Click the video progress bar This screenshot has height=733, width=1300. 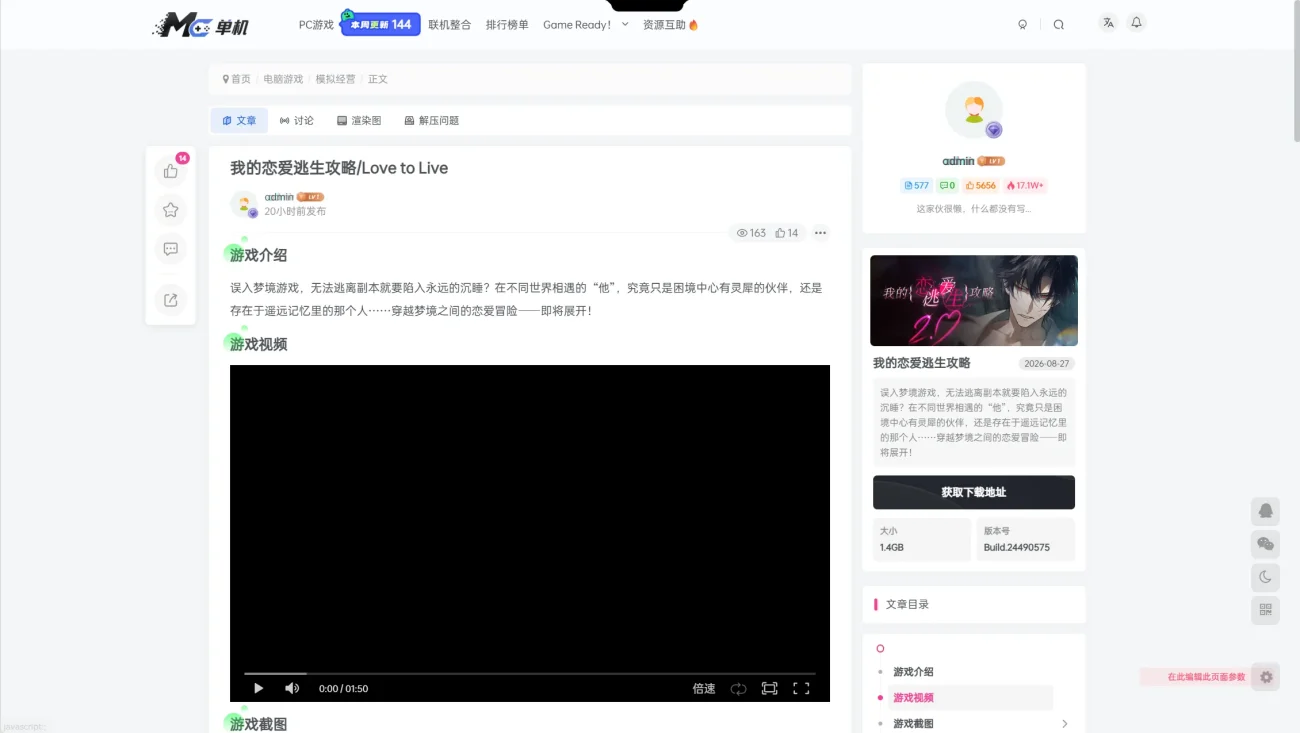[x=530, y=674]
